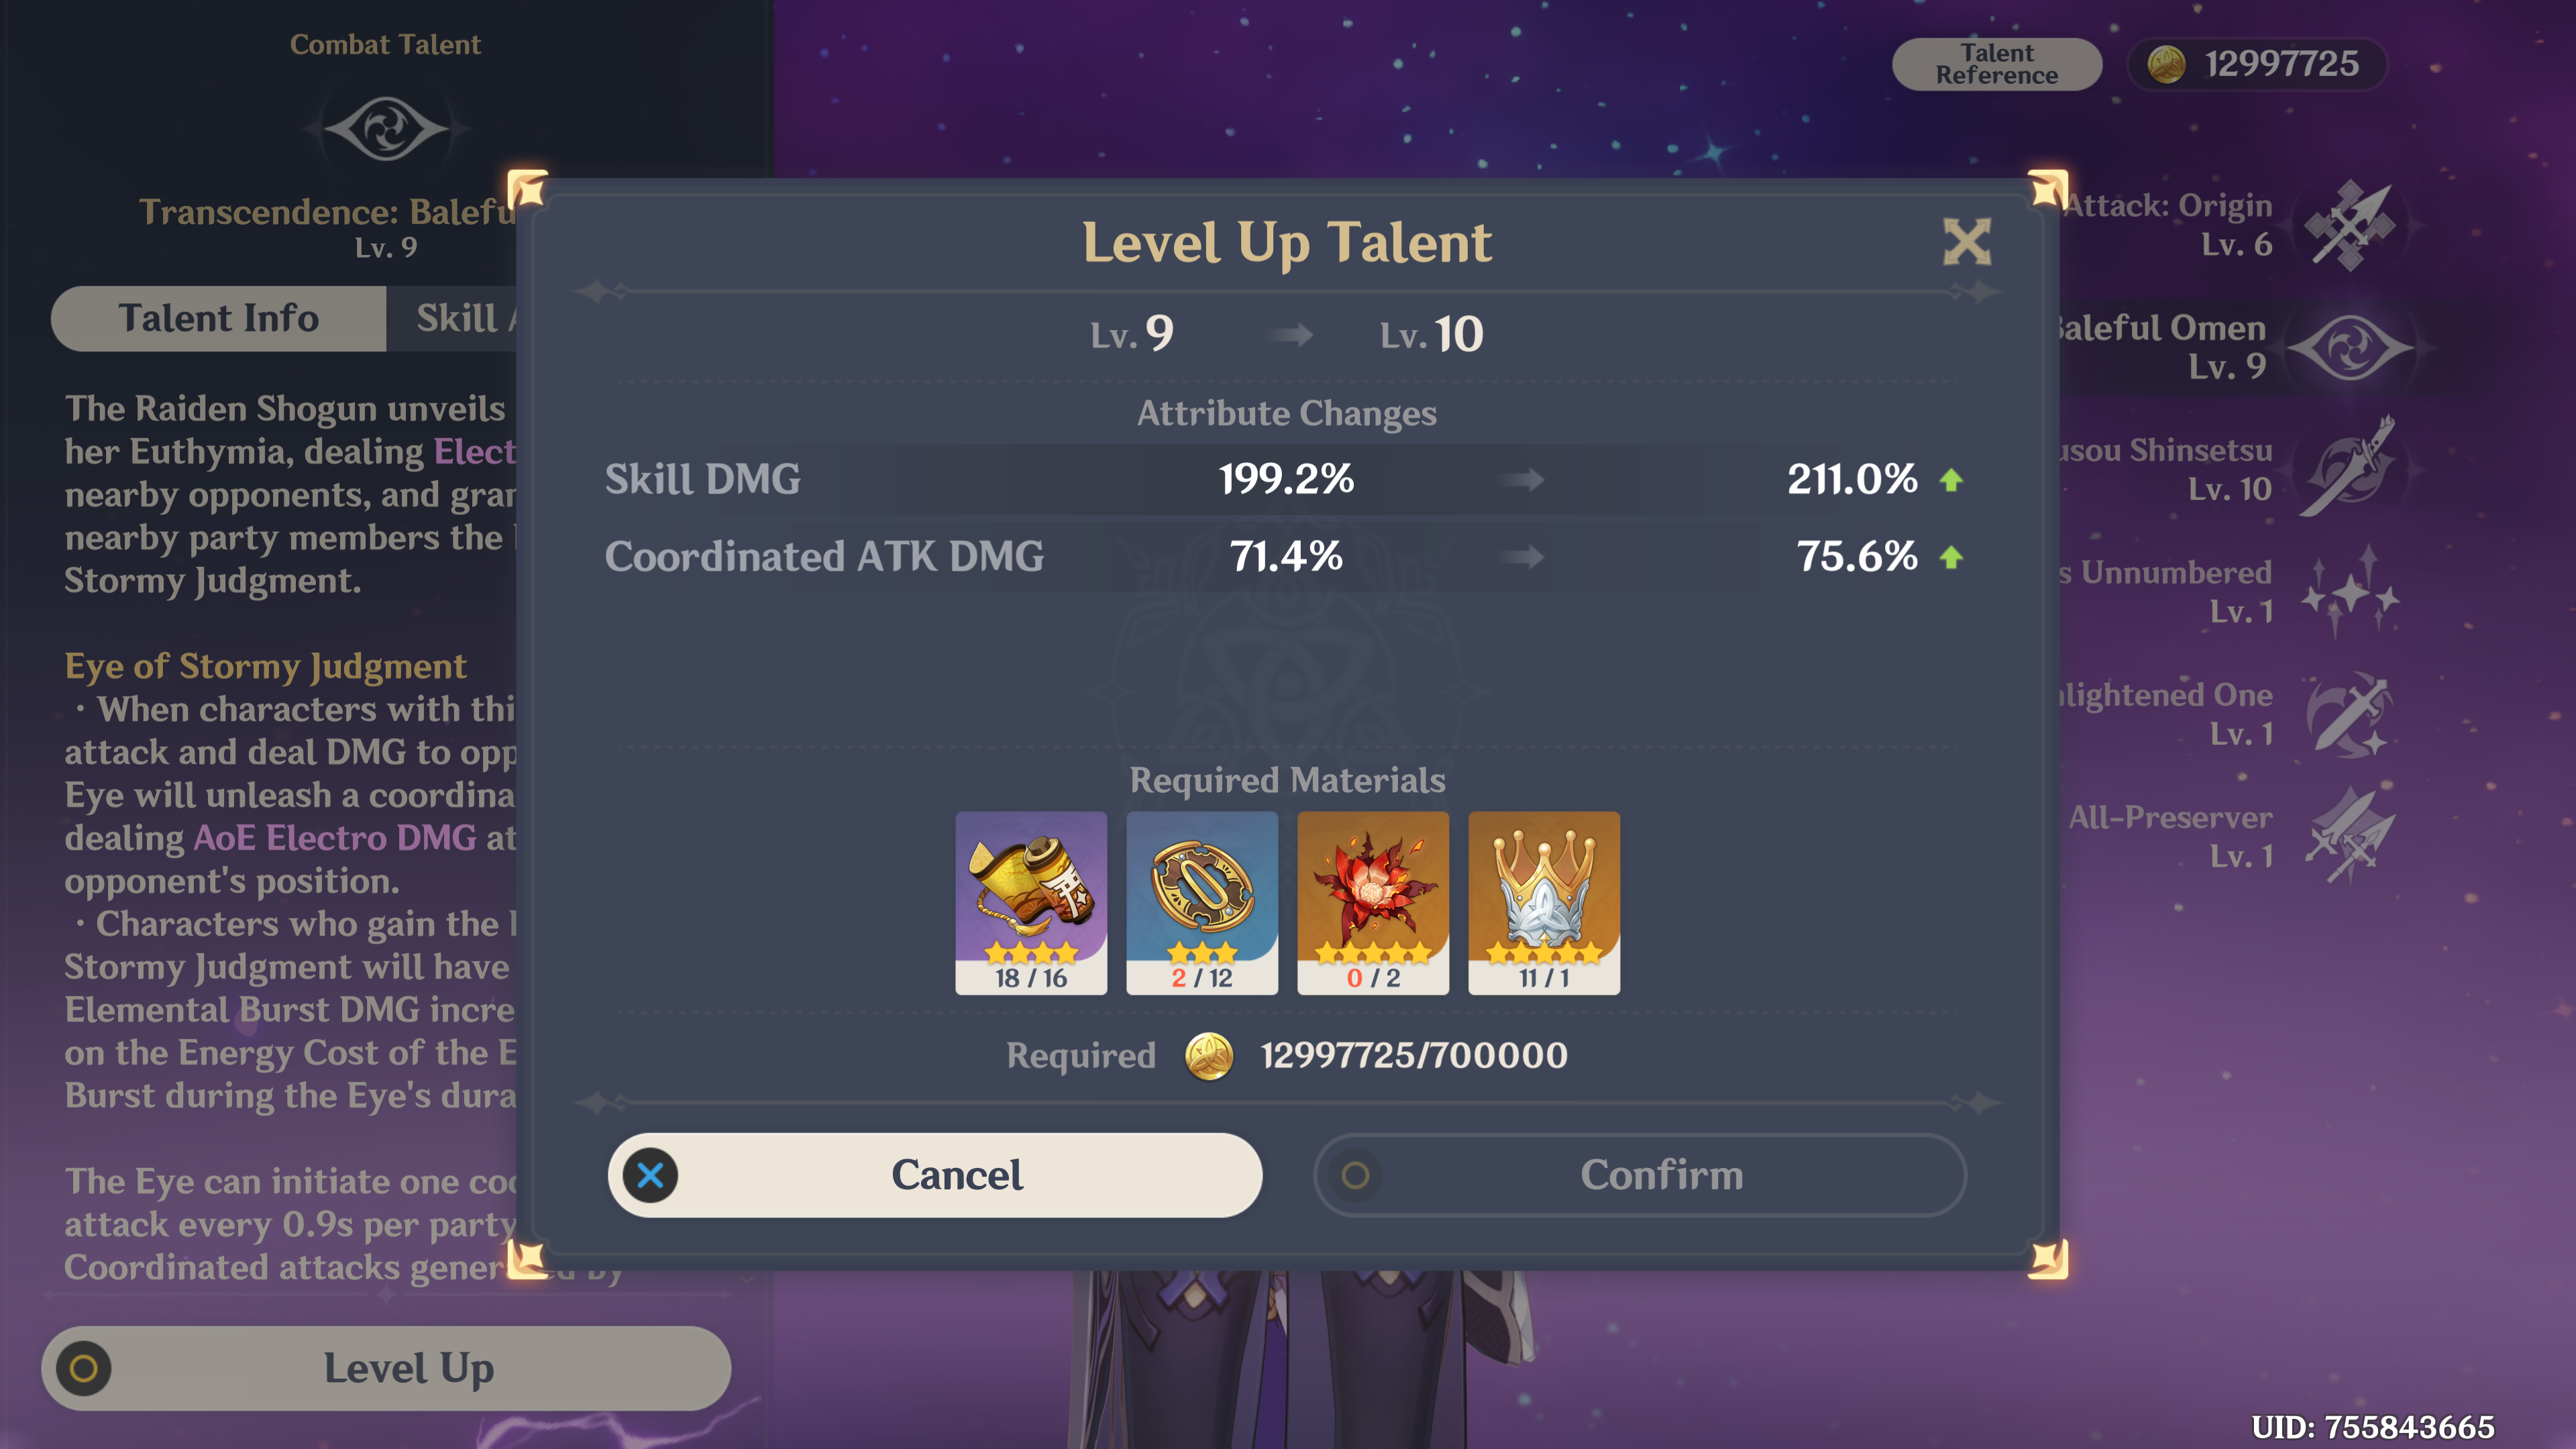Click the Mora balance 12997725 display
The image size is (2576, 1449).
2257,64
